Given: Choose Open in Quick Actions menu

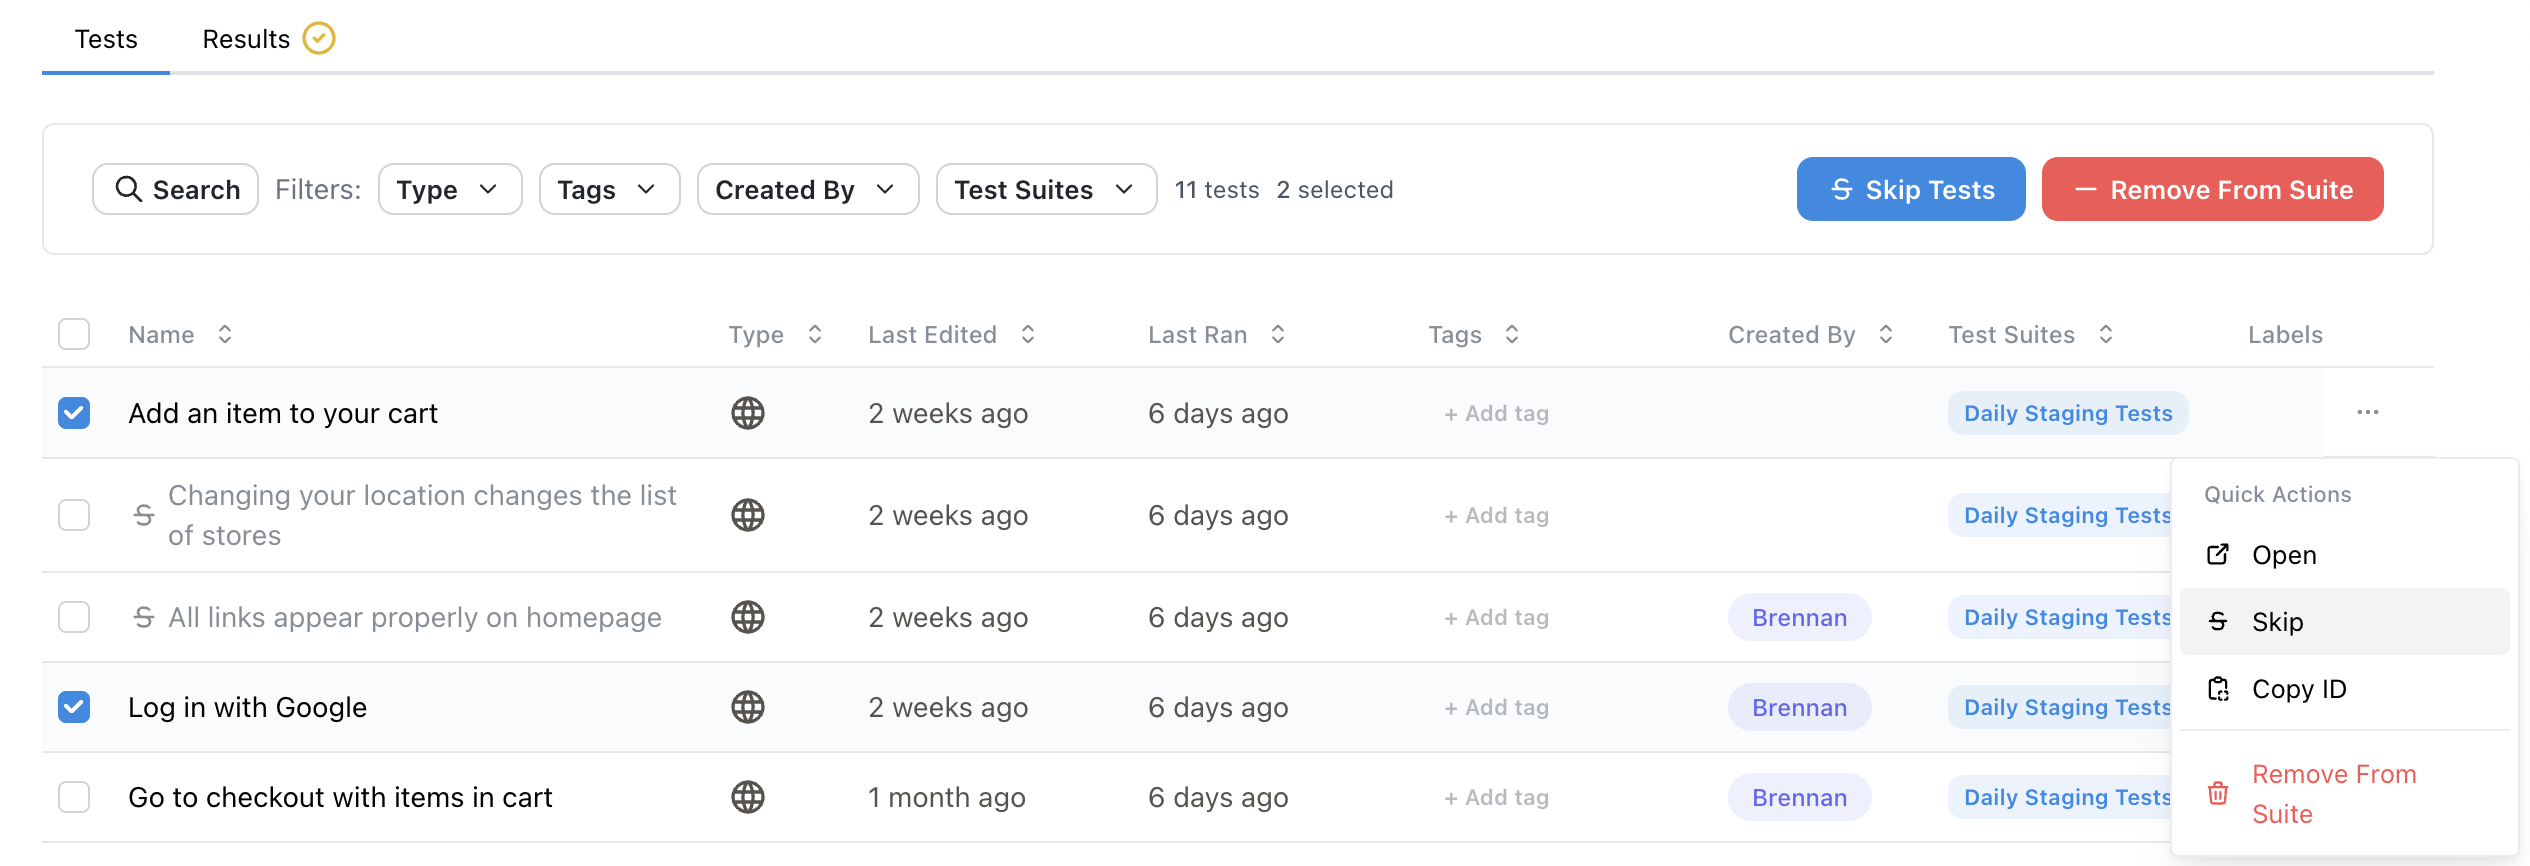Looking at the screenshot, I should pos(2344,555).
